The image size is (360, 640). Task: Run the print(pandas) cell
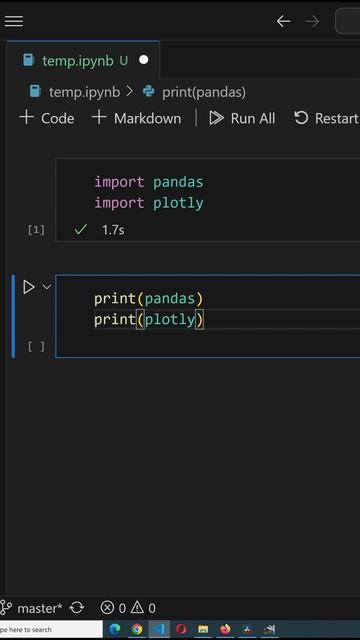[29, 287]
